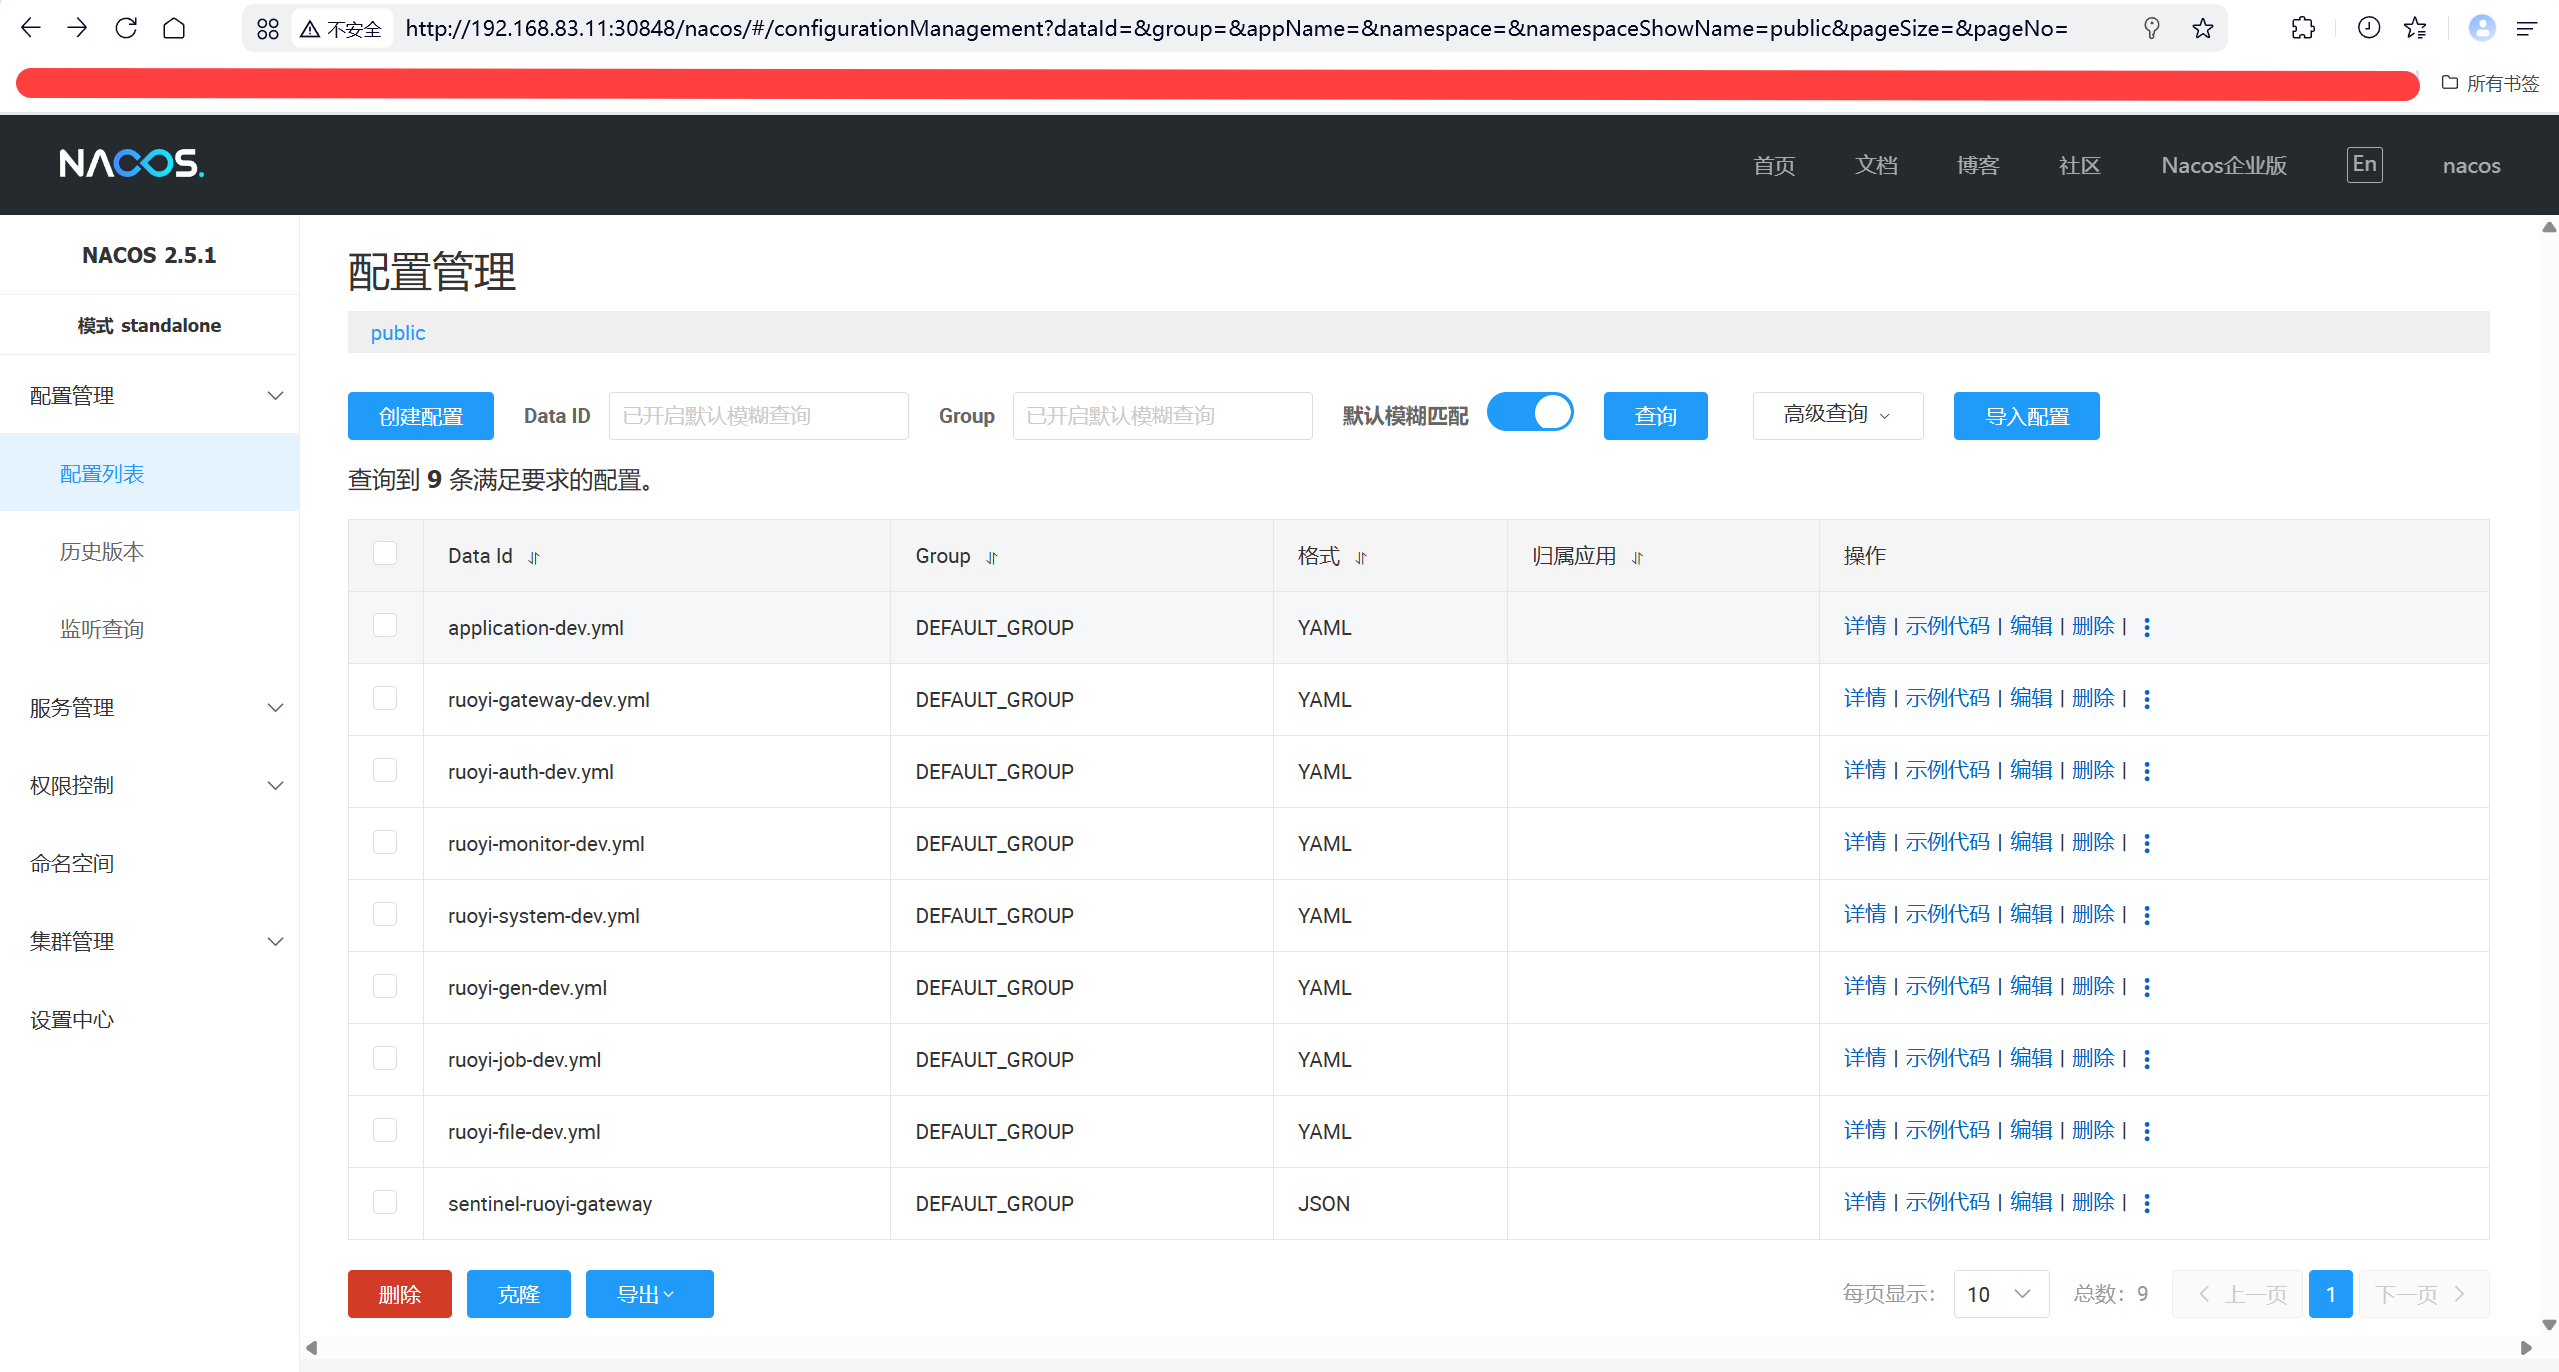Open more actions for ruoyi-gateway-dev.yml

point(2147,699)
